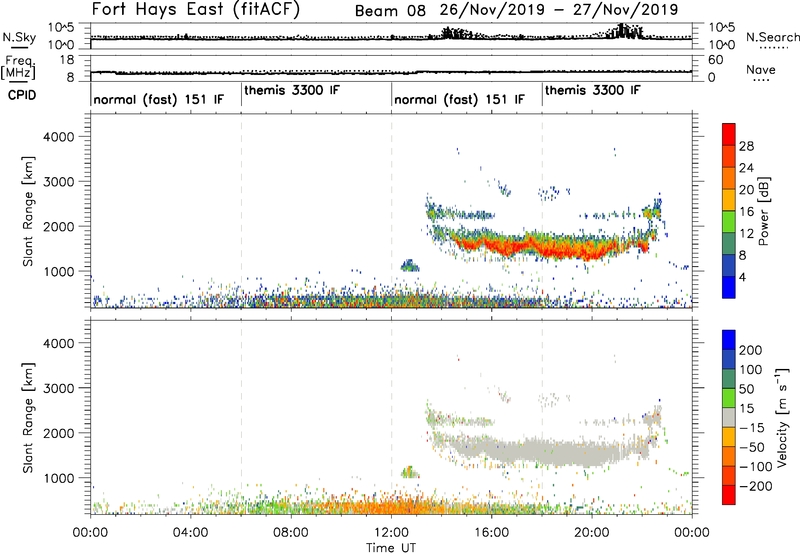Click "Slant Range [km]" label of velocity panel
This screenshot has height=554, width=800.
[x=29, y=418]
